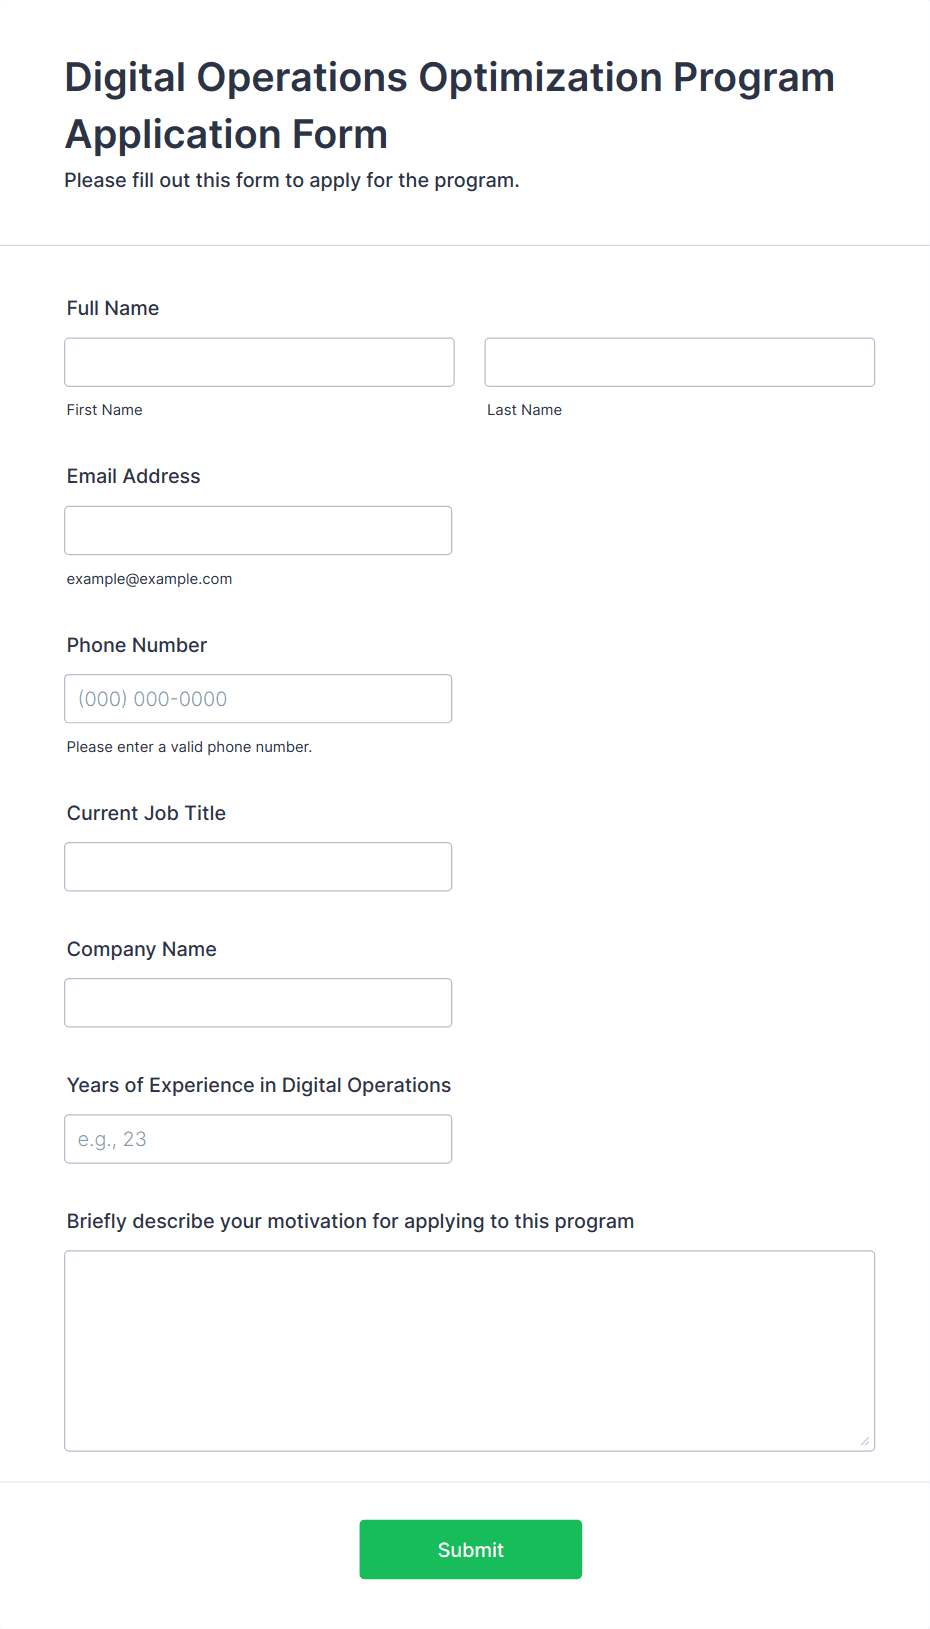Click the Last Name input field
This screenshot has height=1629, width=930.
(x=680, y=362)
